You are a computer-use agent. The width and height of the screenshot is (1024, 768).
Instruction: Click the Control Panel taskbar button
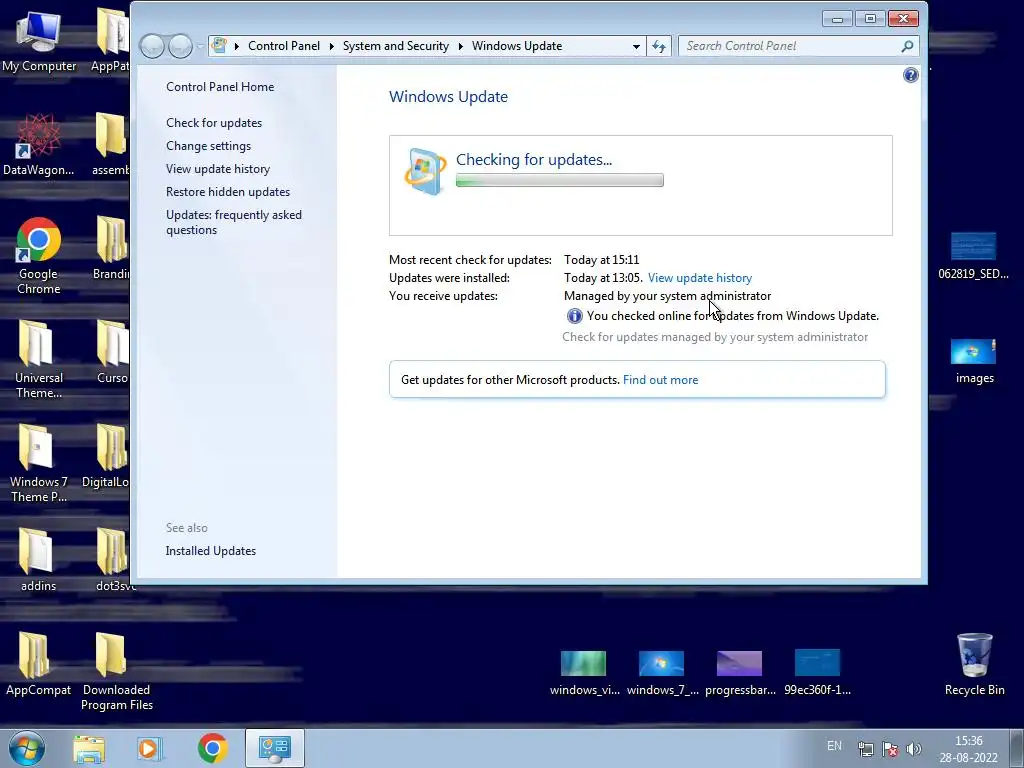274,748
